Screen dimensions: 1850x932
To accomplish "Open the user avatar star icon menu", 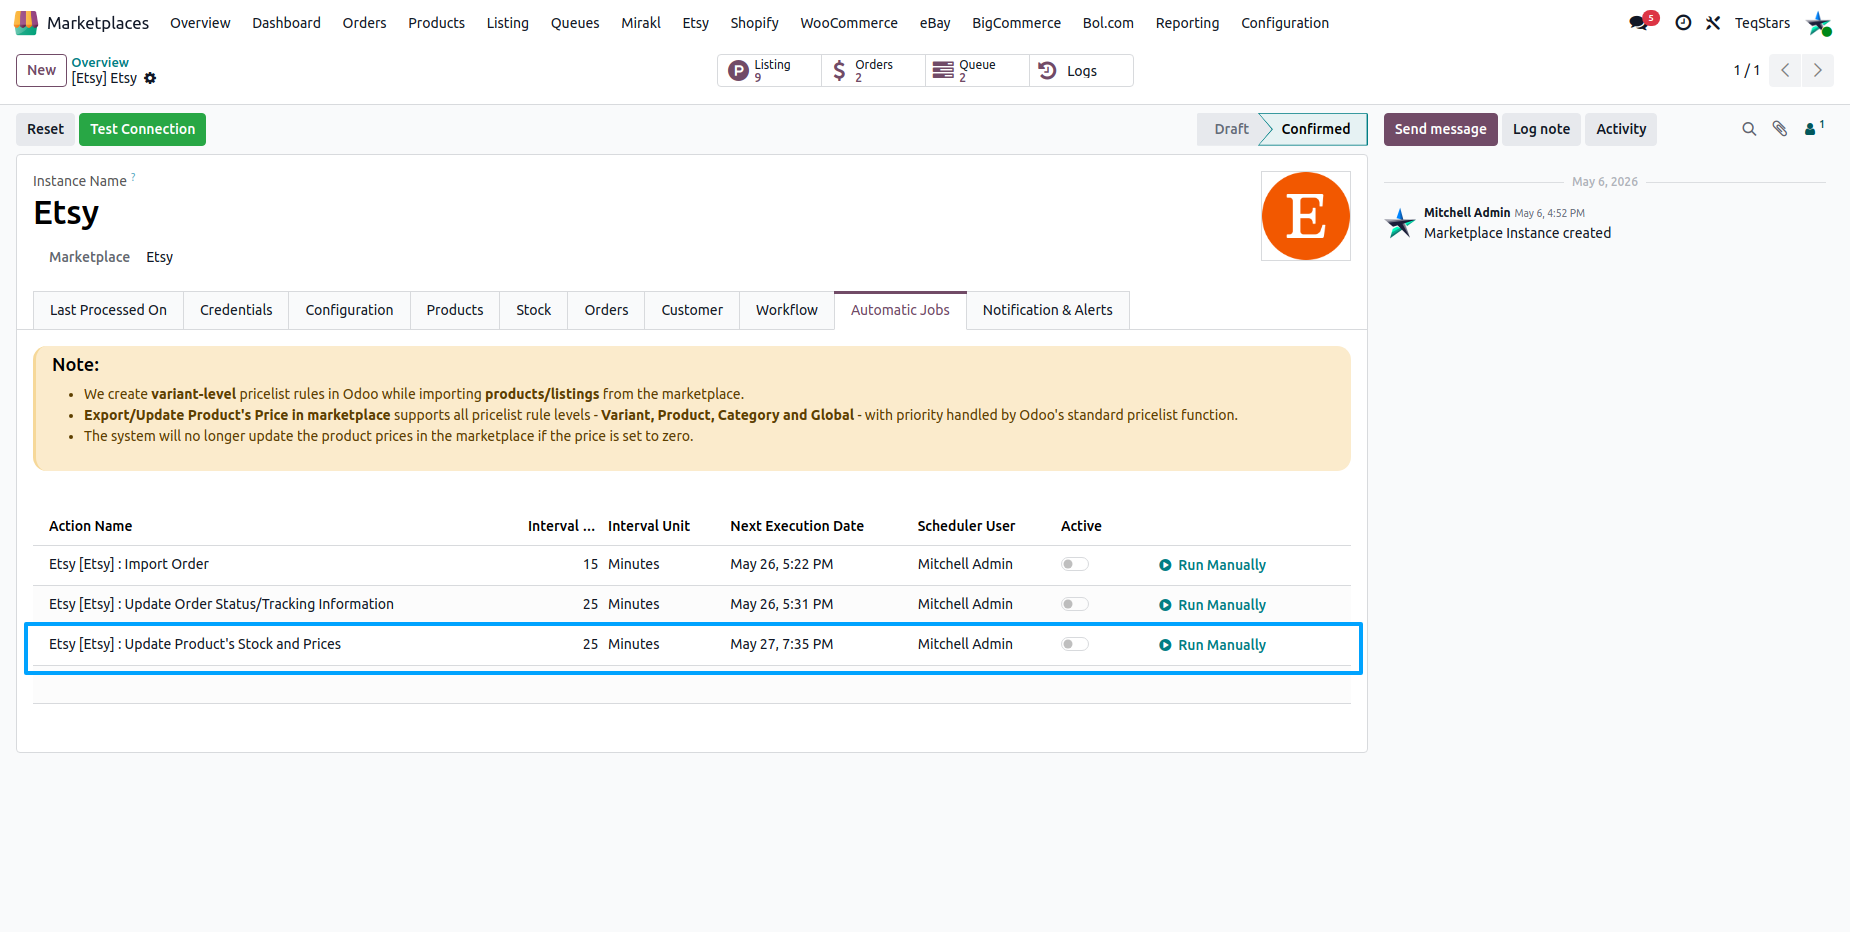I will click(x=1819, y=23).
